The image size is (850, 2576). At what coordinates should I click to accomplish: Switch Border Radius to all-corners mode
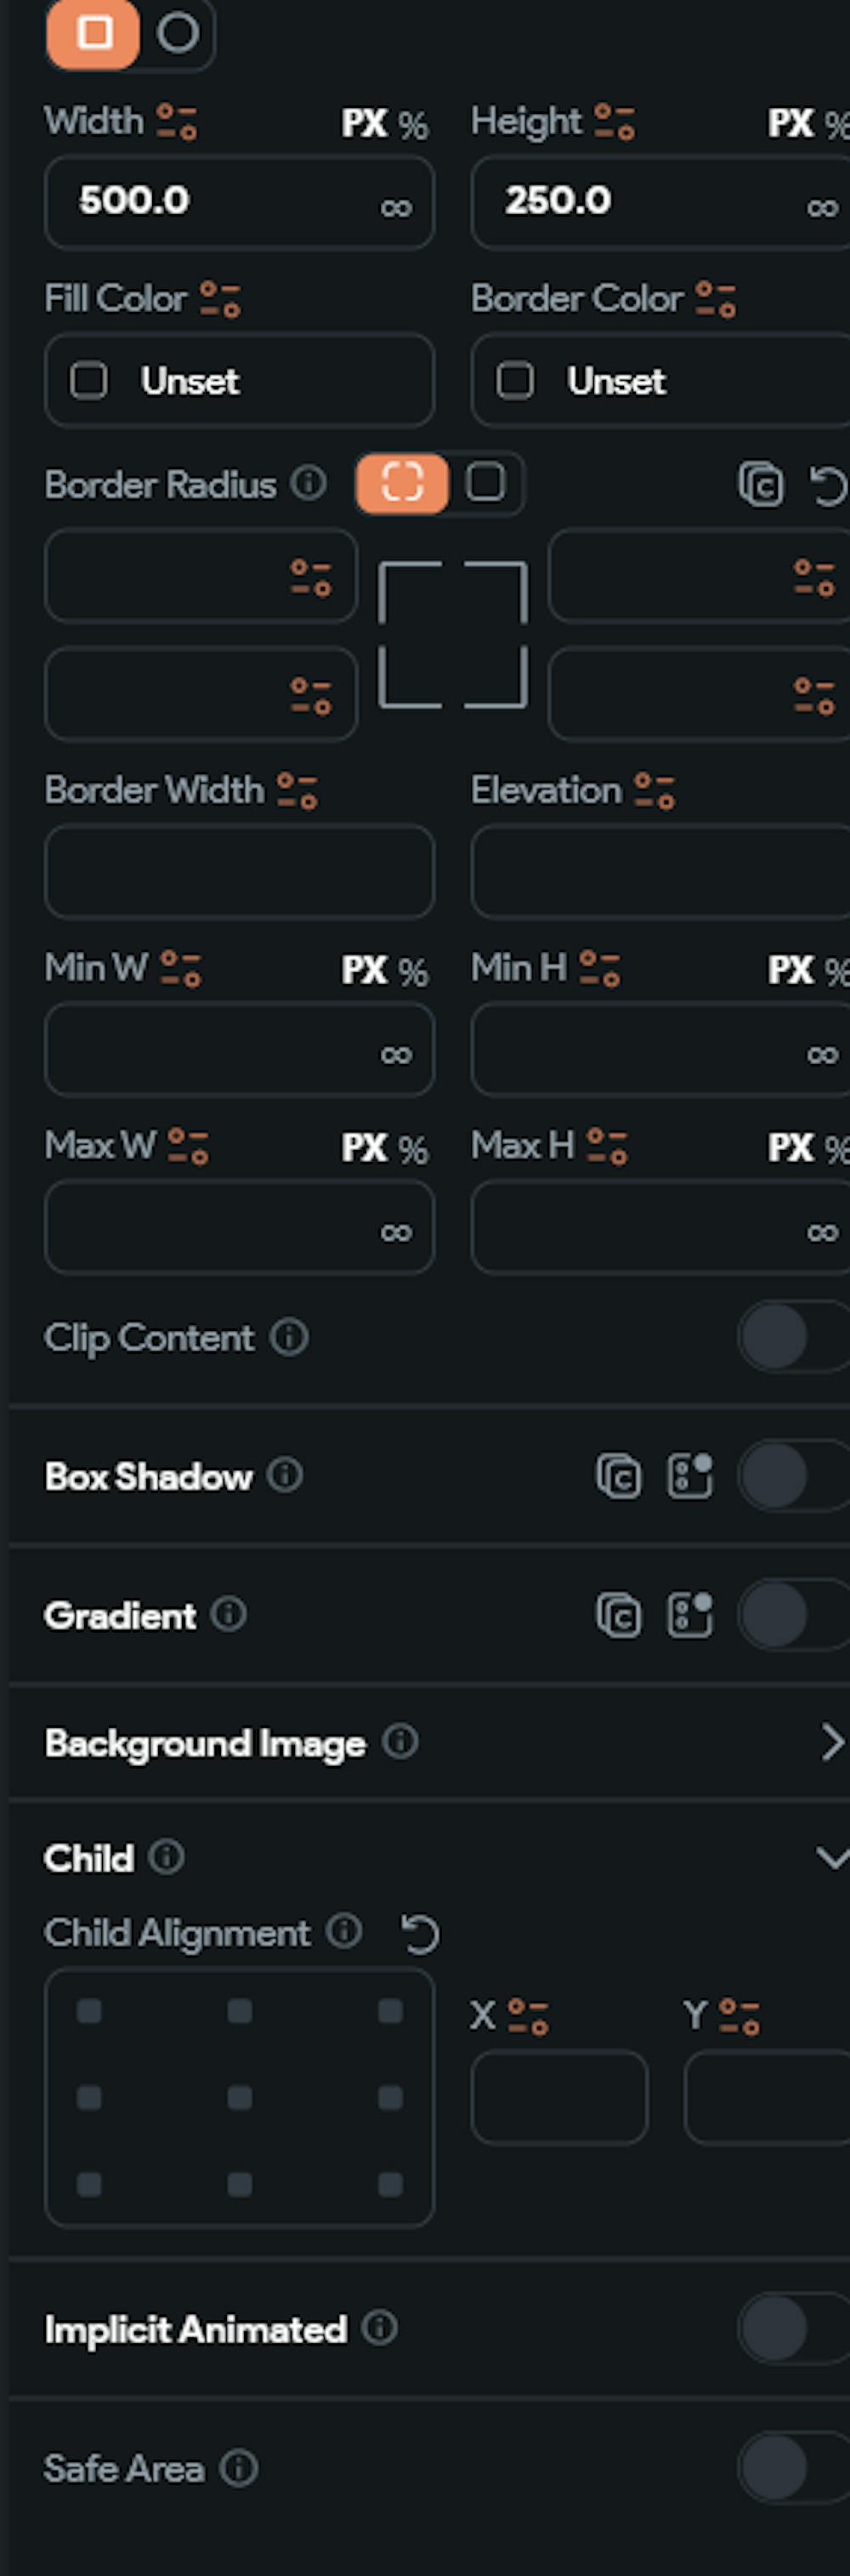(x=486, y=483)
